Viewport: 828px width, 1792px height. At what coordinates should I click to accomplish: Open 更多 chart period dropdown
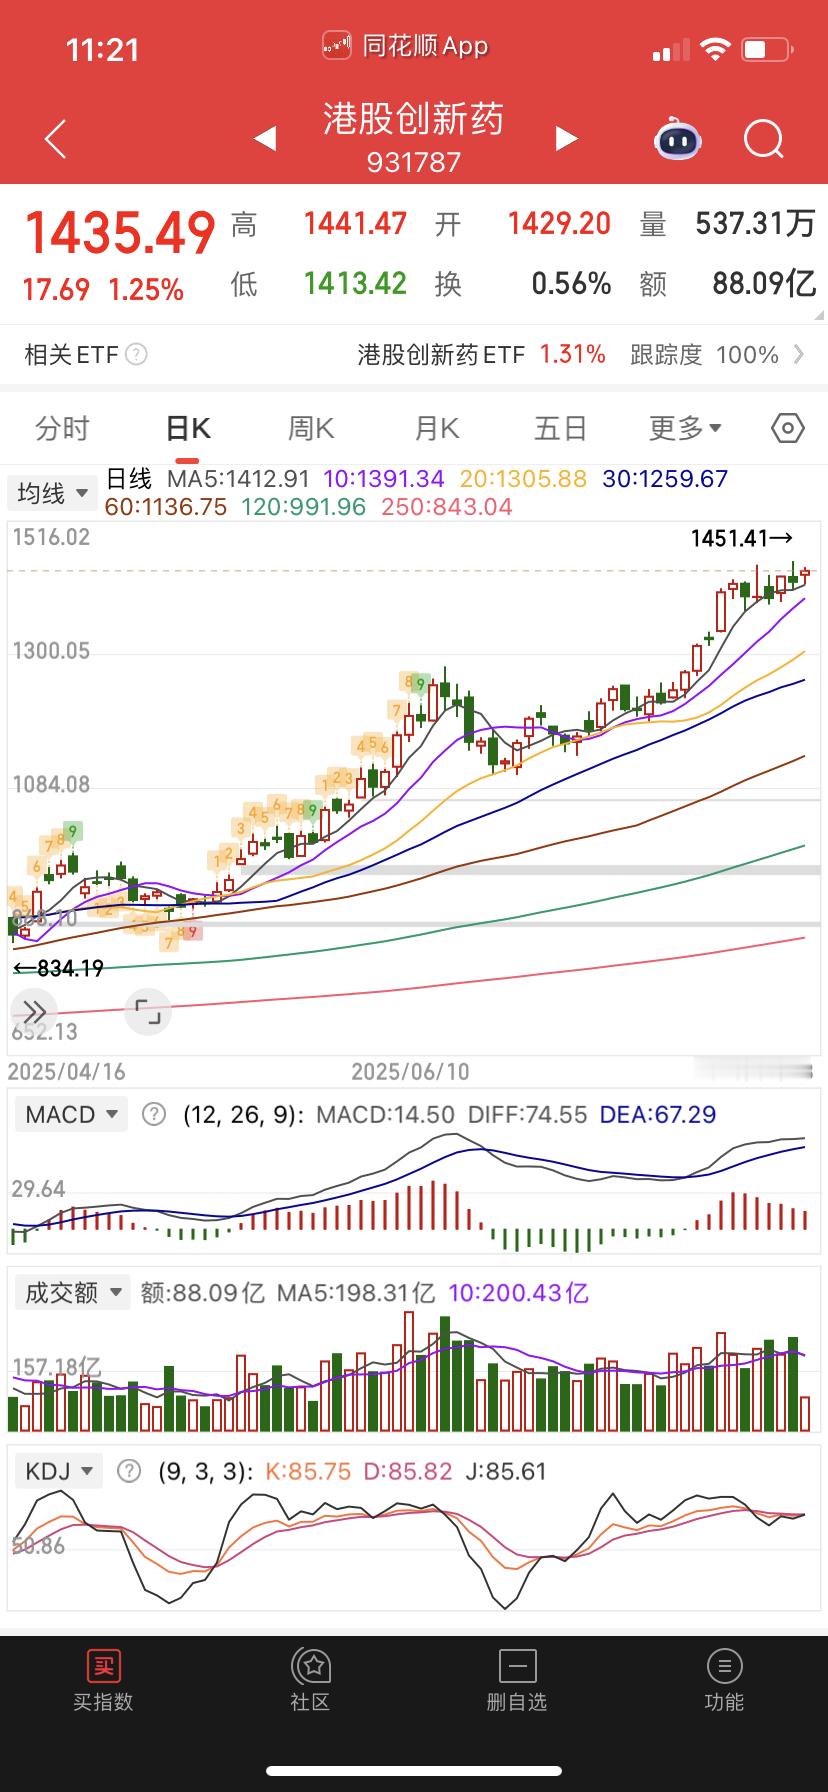click(x=685, y=429)
